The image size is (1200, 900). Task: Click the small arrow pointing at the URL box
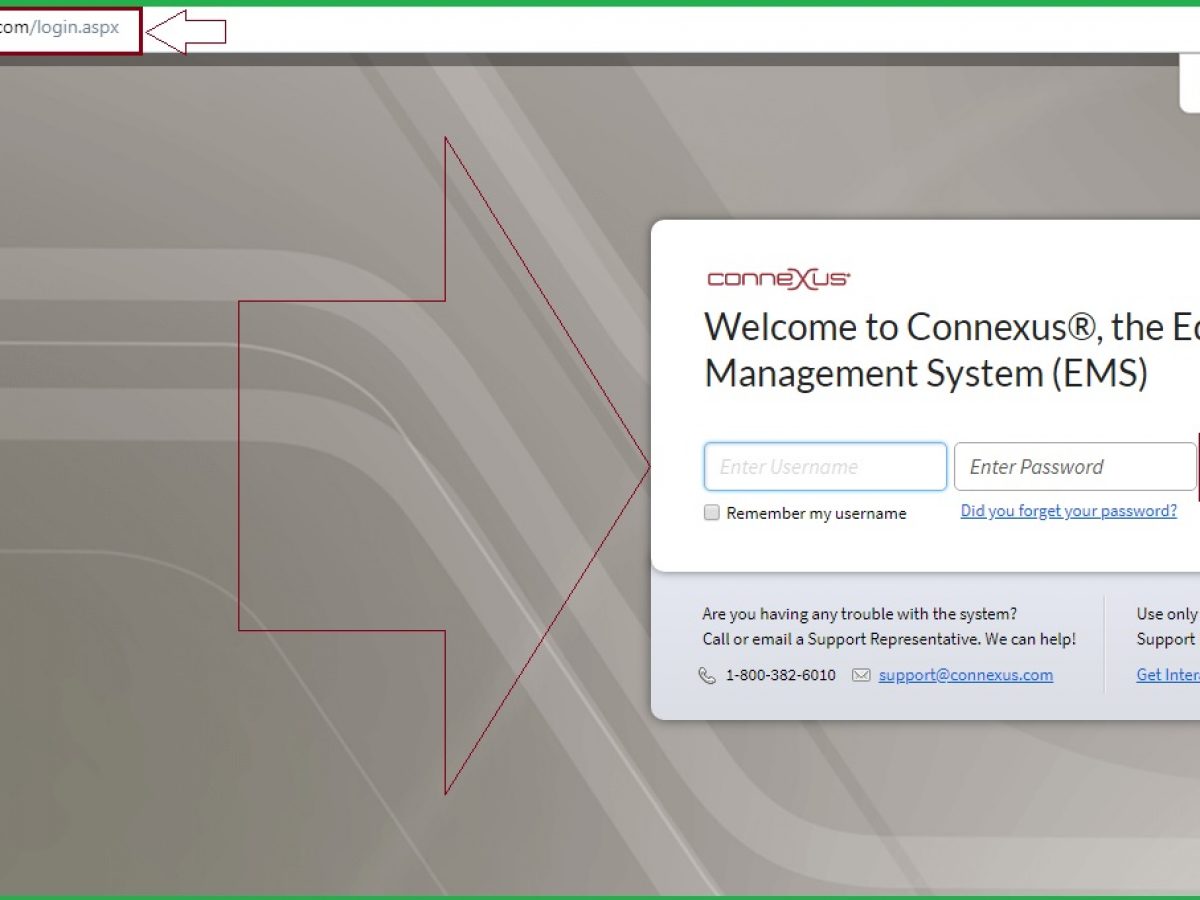[x=185, y=30]
